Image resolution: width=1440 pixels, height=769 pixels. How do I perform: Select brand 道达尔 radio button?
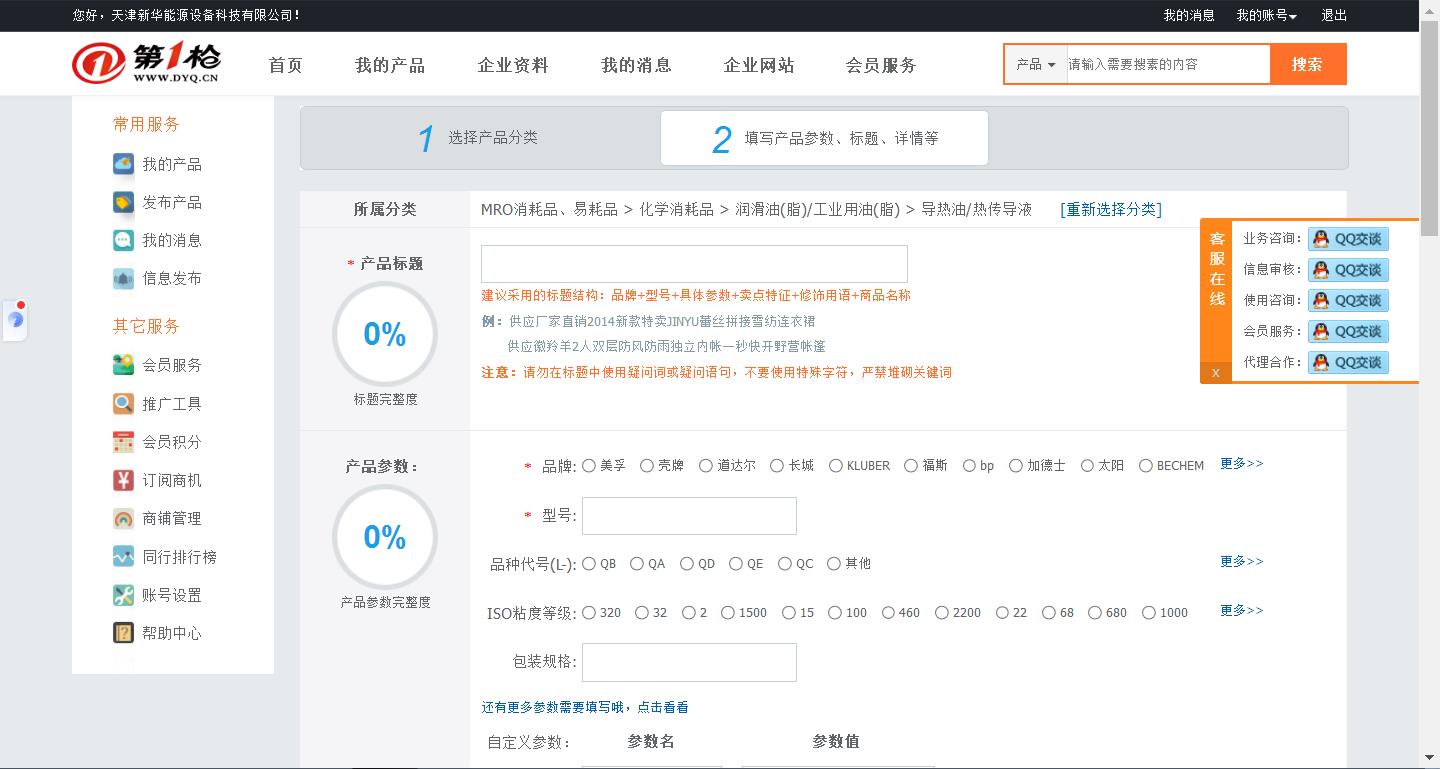(x=706, y=465)
